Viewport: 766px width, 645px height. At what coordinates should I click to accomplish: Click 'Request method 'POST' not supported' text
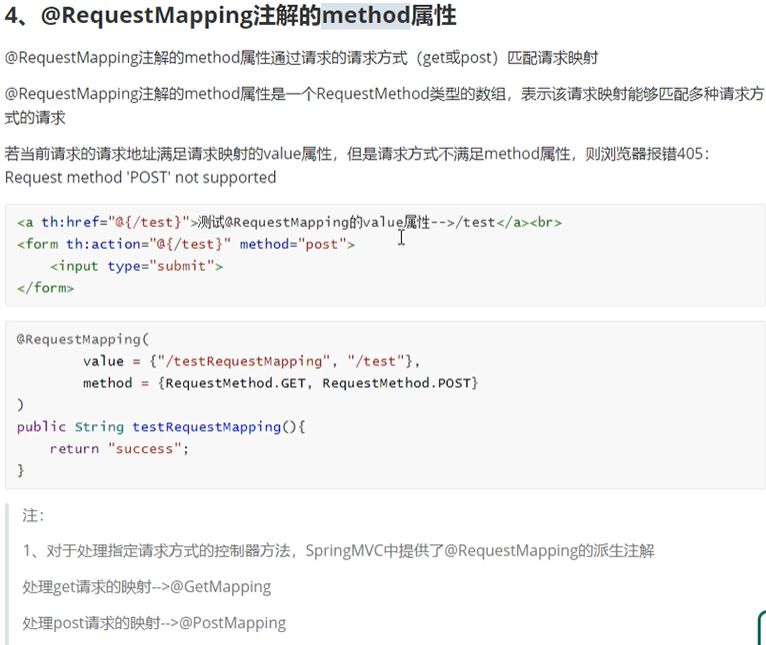(x=141, y=177)
